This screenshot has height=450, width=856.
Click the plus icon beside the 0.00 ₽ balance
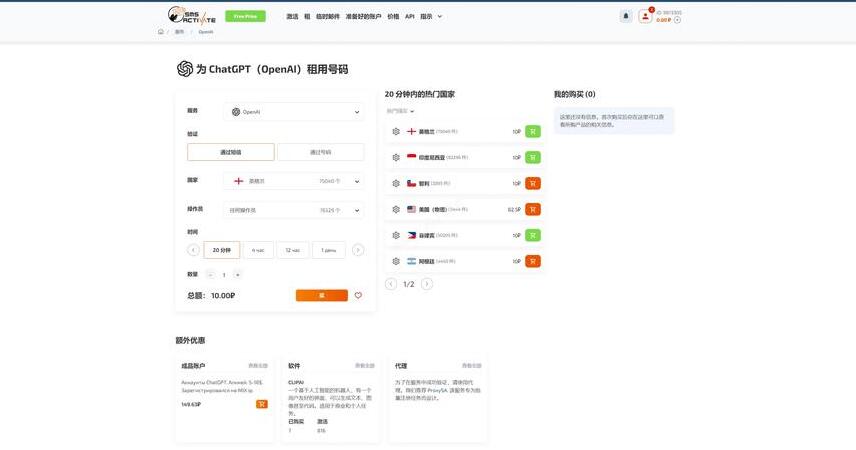pyautogui.click(x=677, y=20)
